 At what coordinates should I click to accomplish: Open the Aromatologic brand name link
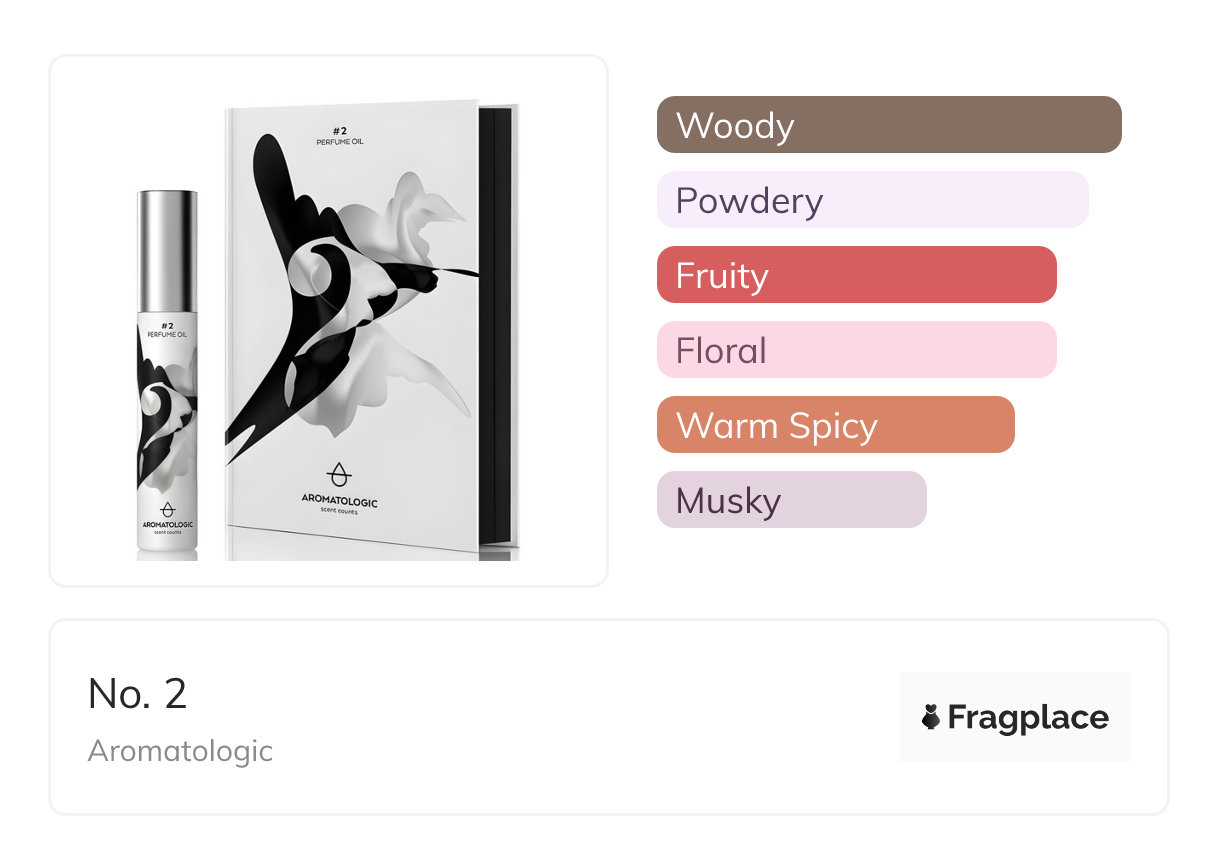tap(180, 751)
